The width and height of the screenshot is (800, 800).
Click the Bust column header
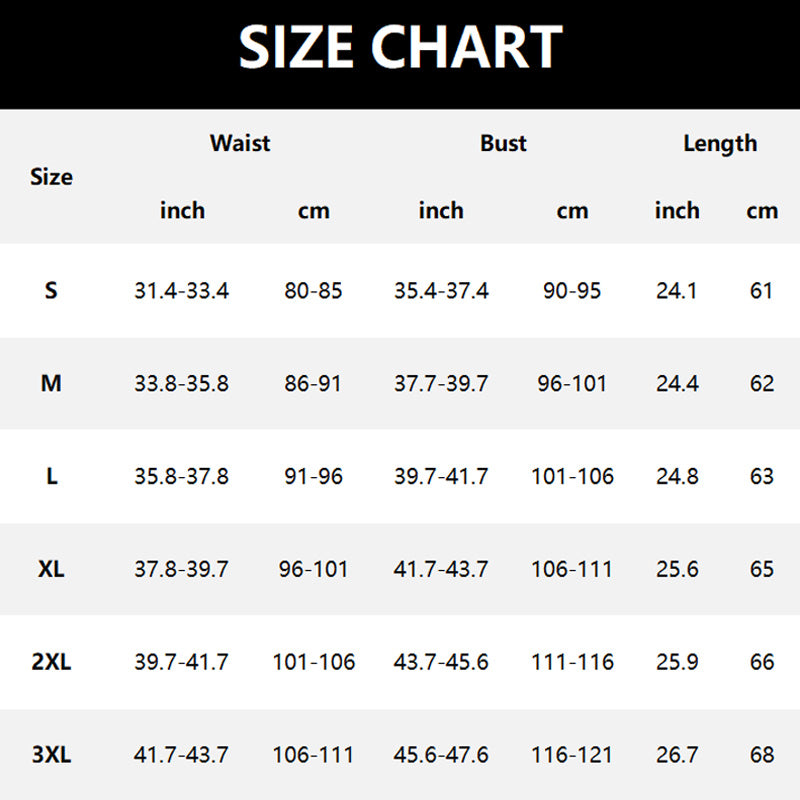point(503,143)
